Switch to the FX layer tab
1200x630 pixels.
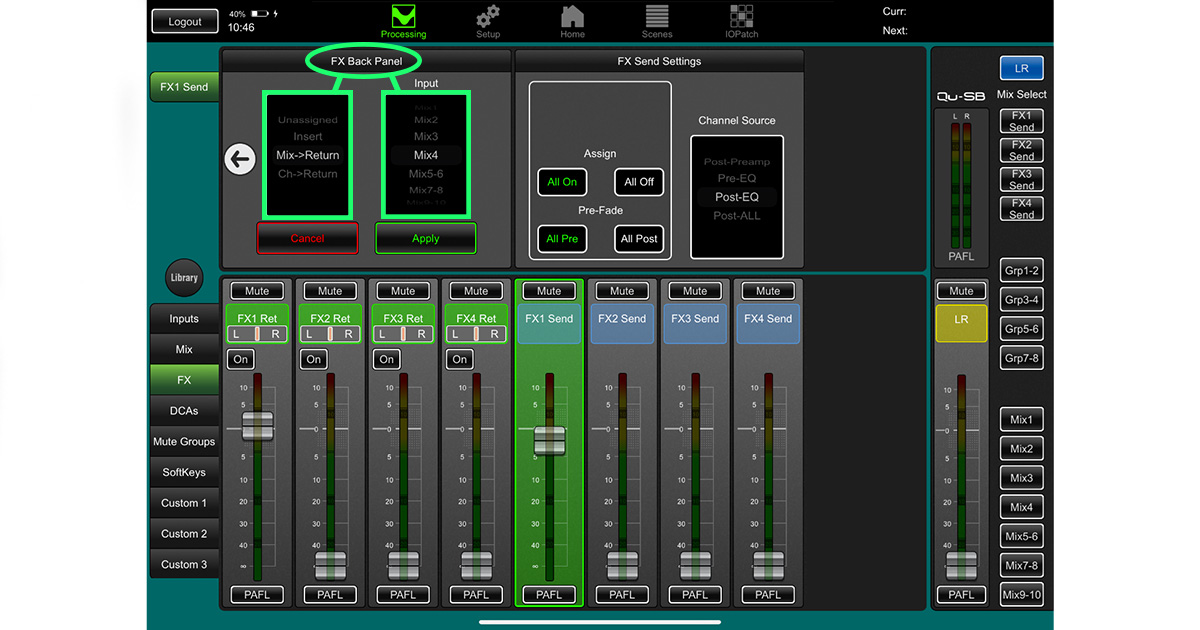pyautogui.click(x=184, y=380)
